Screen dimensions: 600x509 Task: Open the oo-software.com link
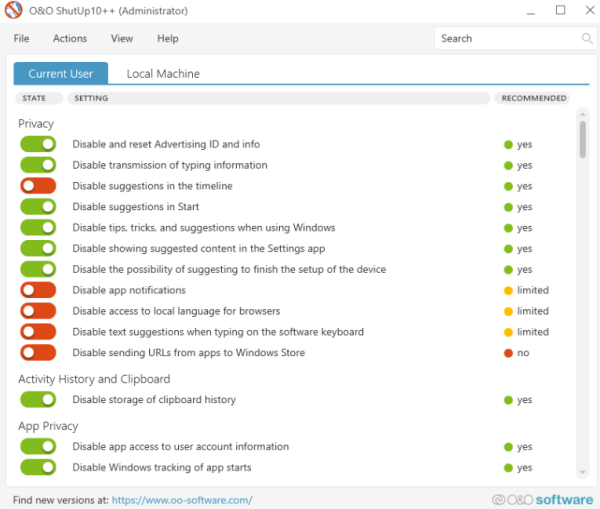[x=182, y=500]
